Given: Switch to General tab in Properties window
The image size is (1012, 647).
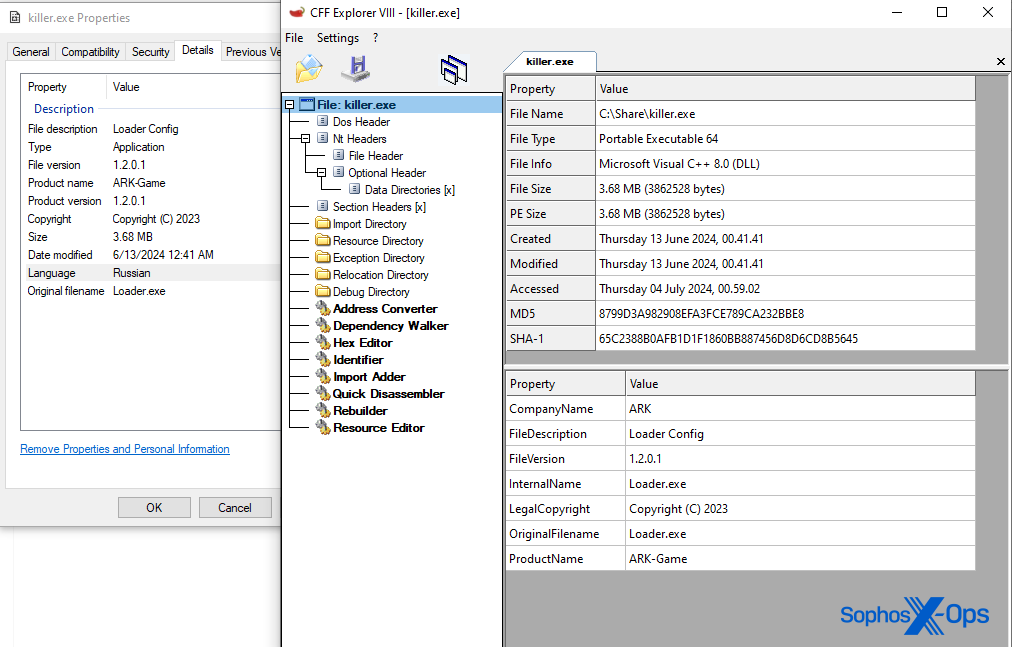Looking at the screenshot, I should tap(31, 52).
